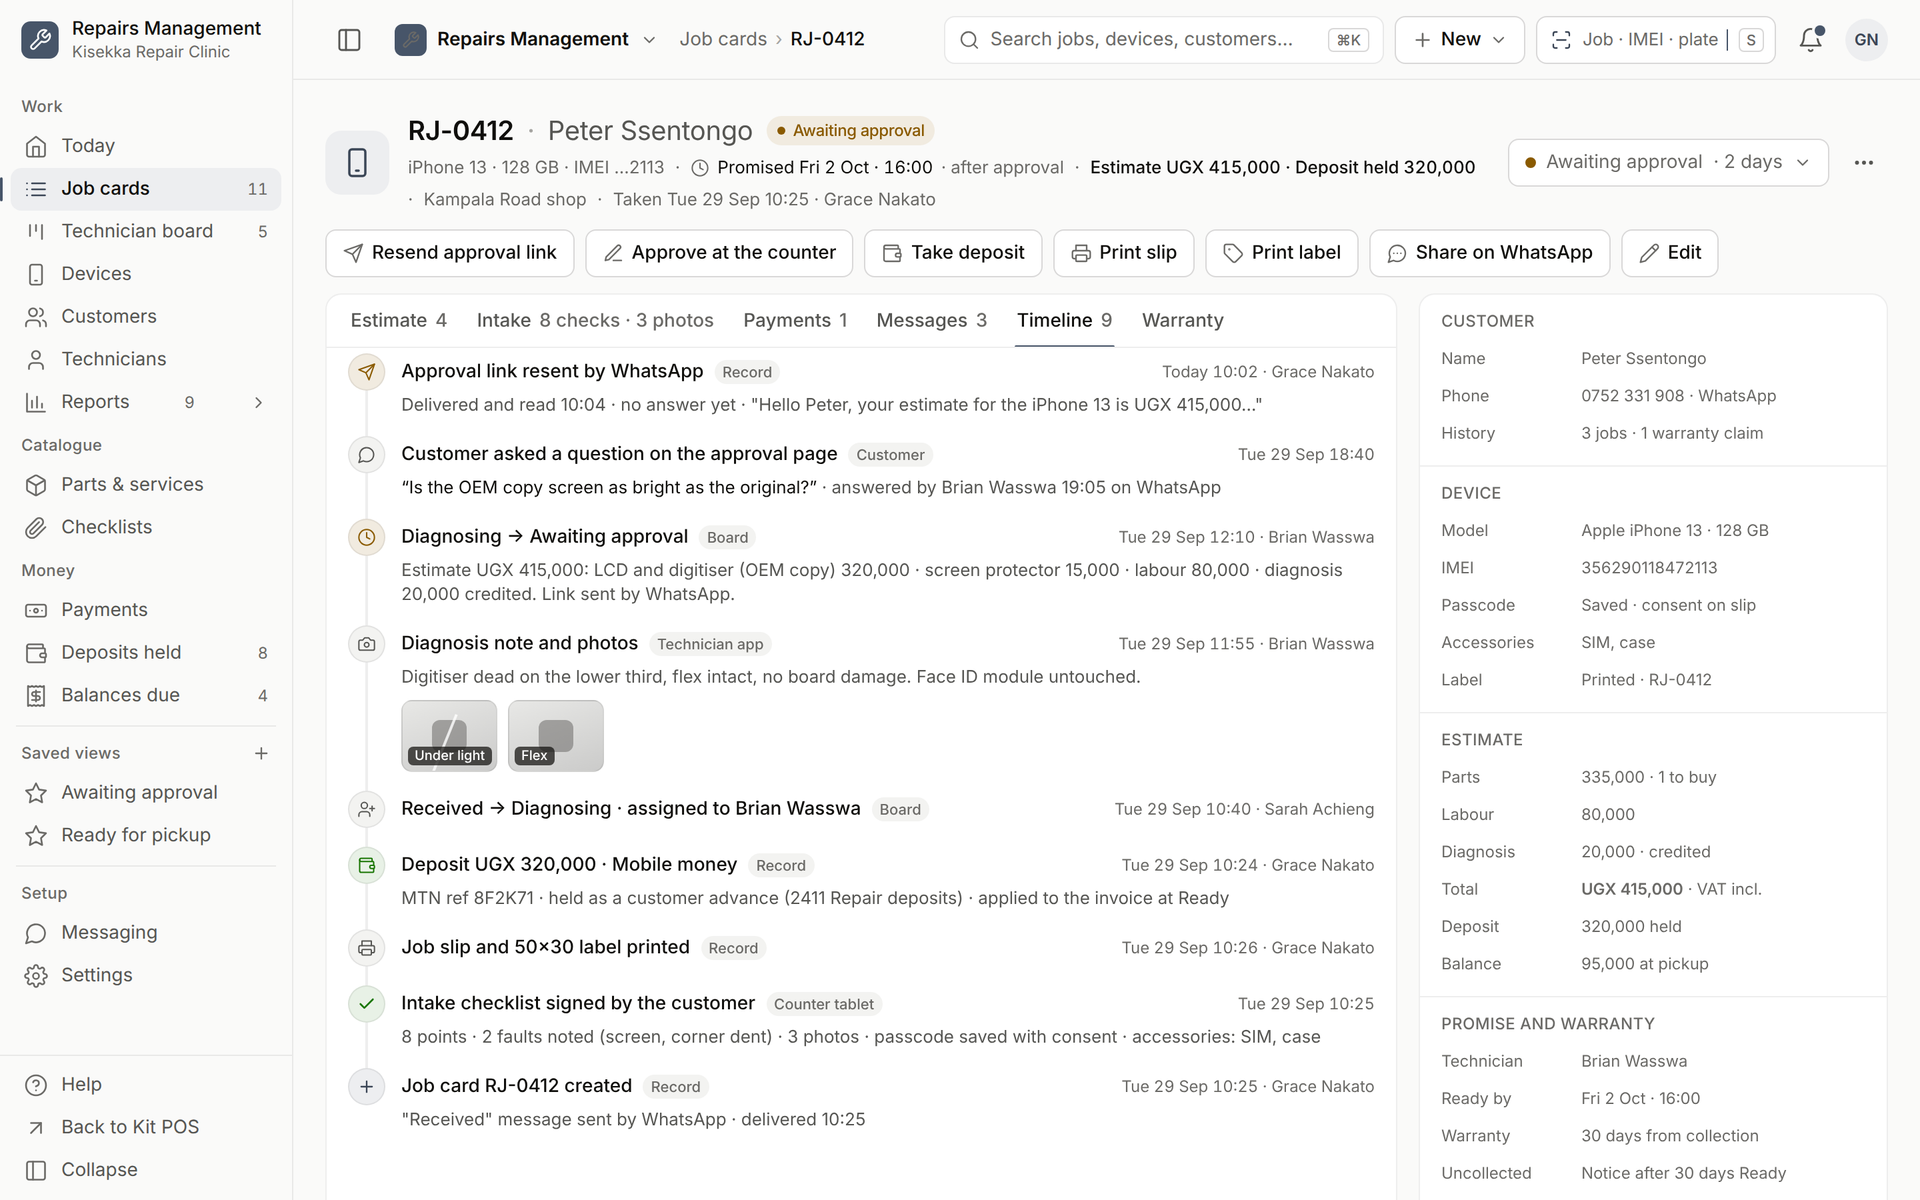Click the GN user avatar
This screenshot has width=1920, height=1200.
(x=1866, y=40)
